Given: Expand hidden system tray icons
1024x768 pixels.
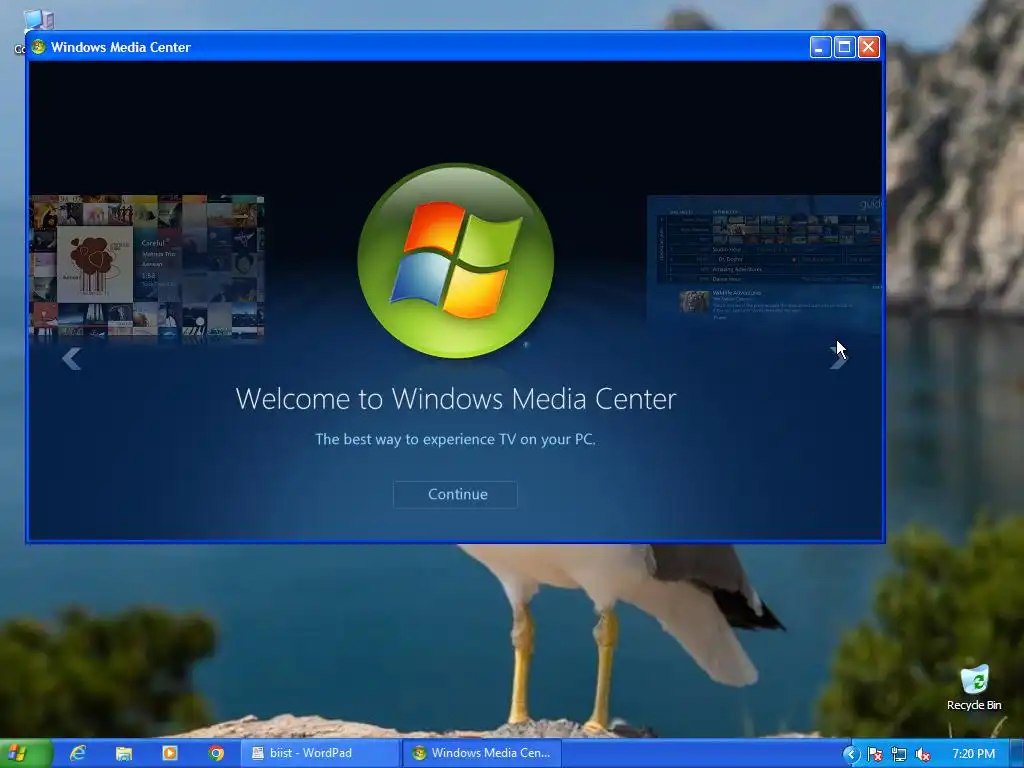Looking at the screenshot, I should (x=850, y=754).
